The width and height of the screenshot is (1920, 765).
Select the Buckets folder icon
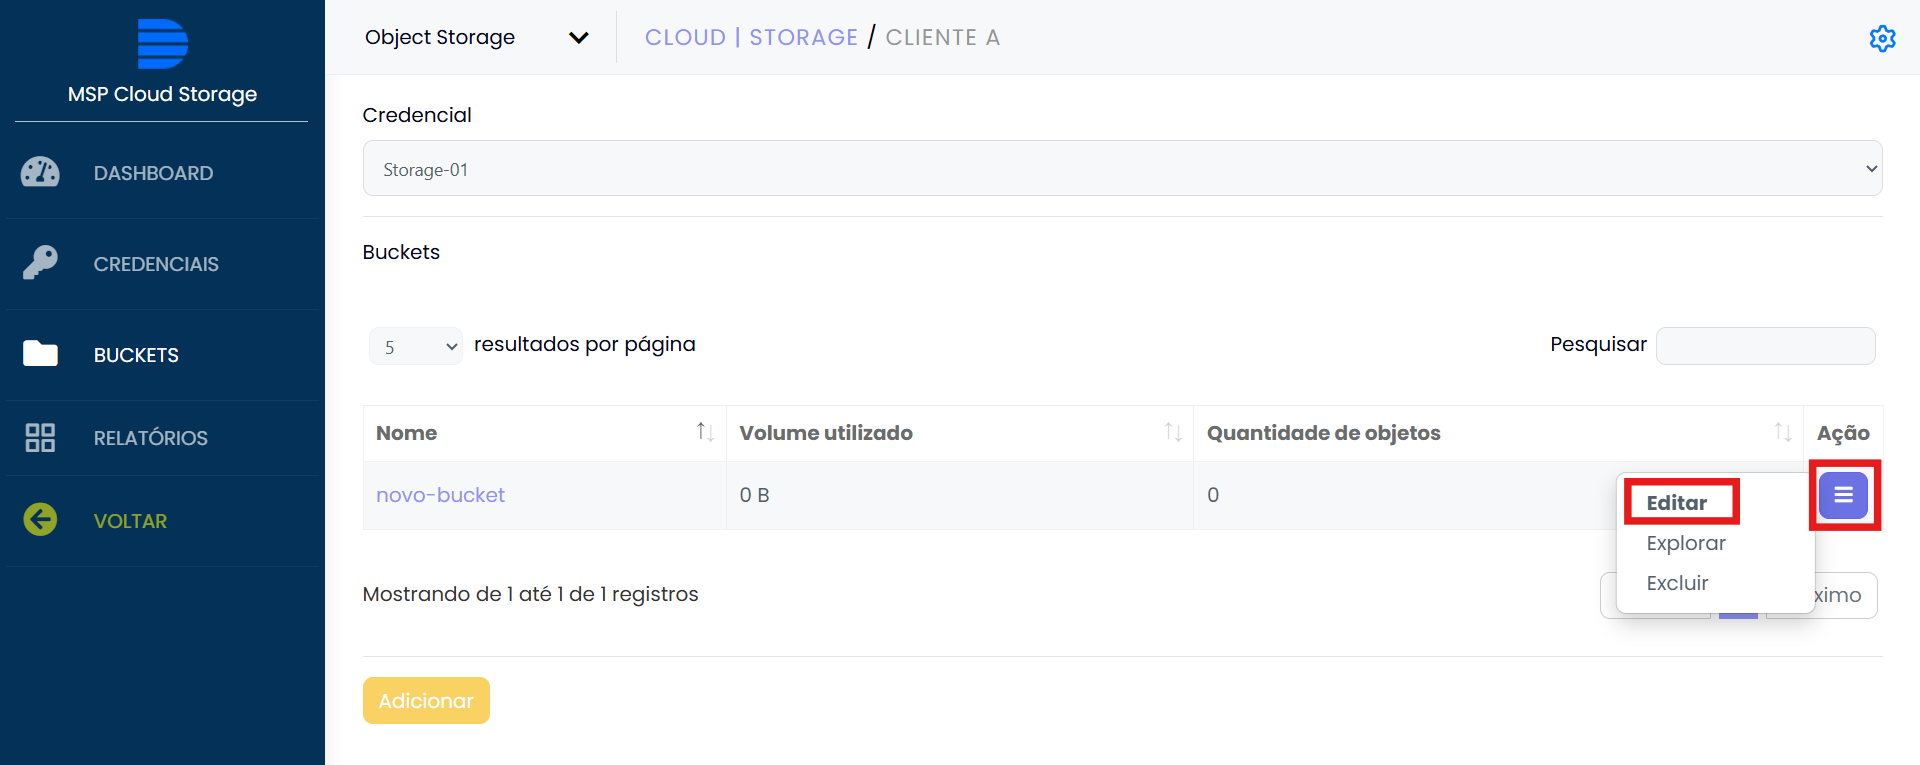[40, 354]
